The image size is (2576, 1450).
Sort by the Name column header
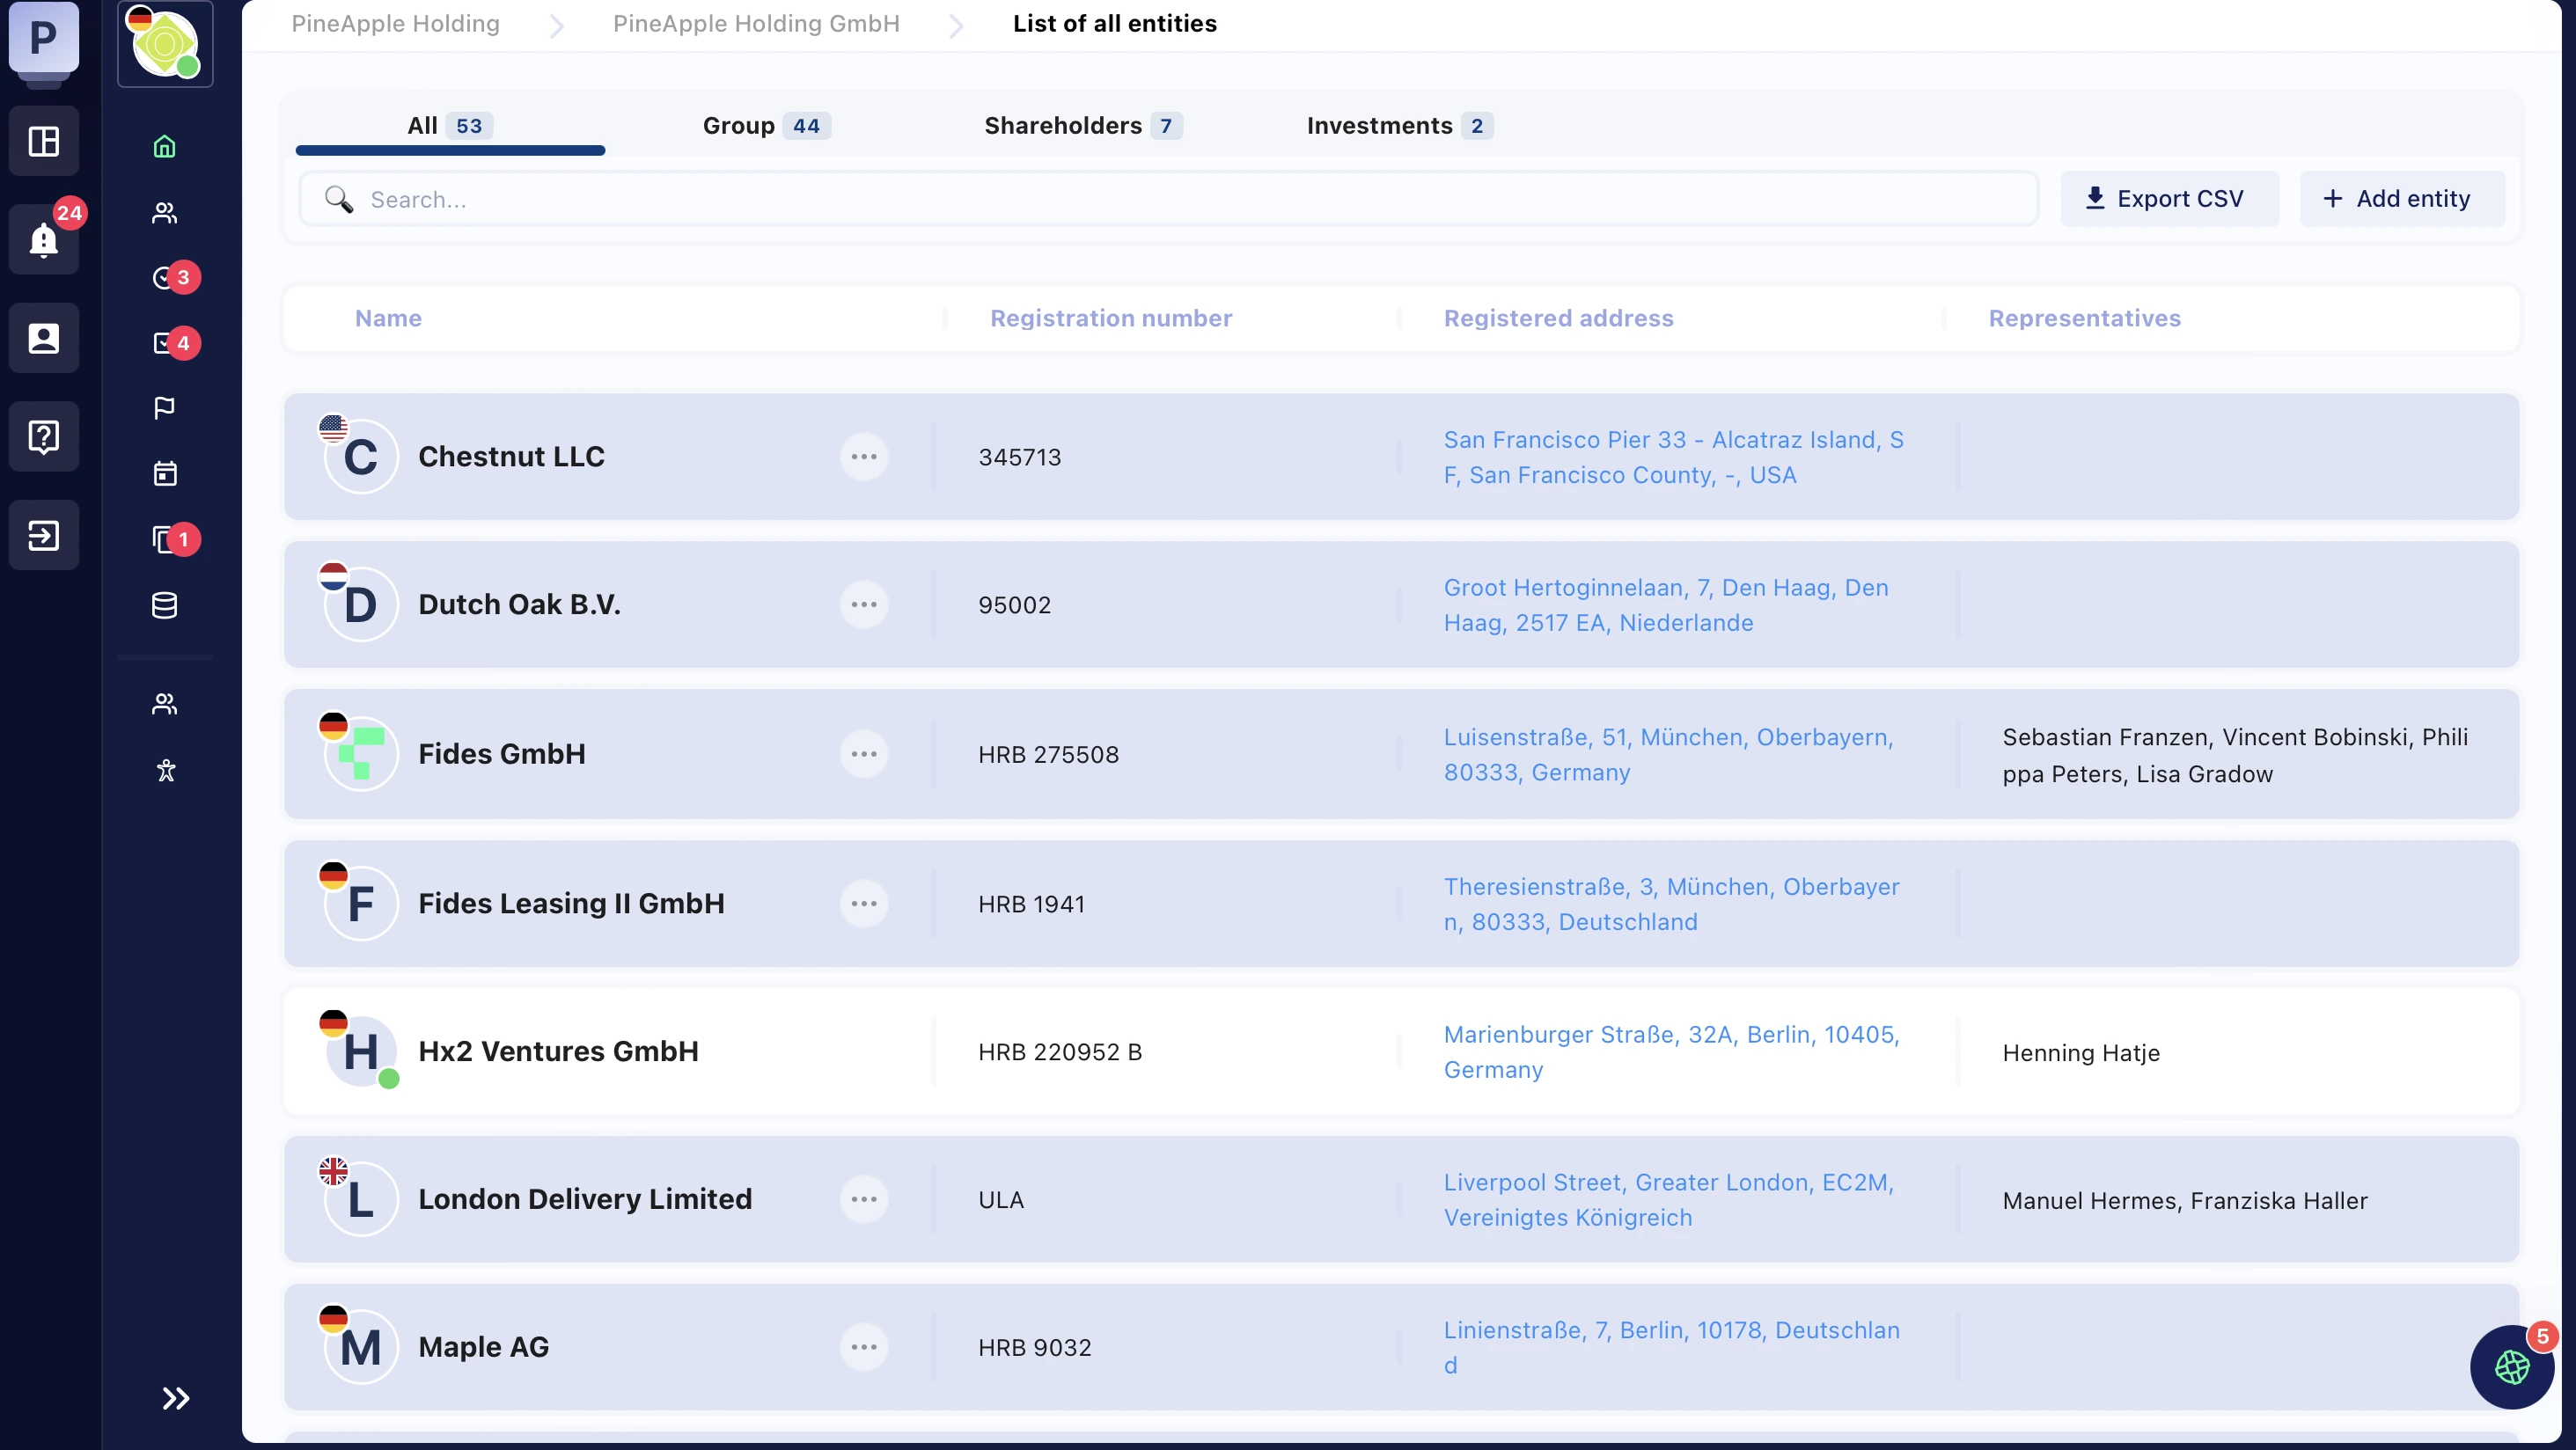click(388, 318)
